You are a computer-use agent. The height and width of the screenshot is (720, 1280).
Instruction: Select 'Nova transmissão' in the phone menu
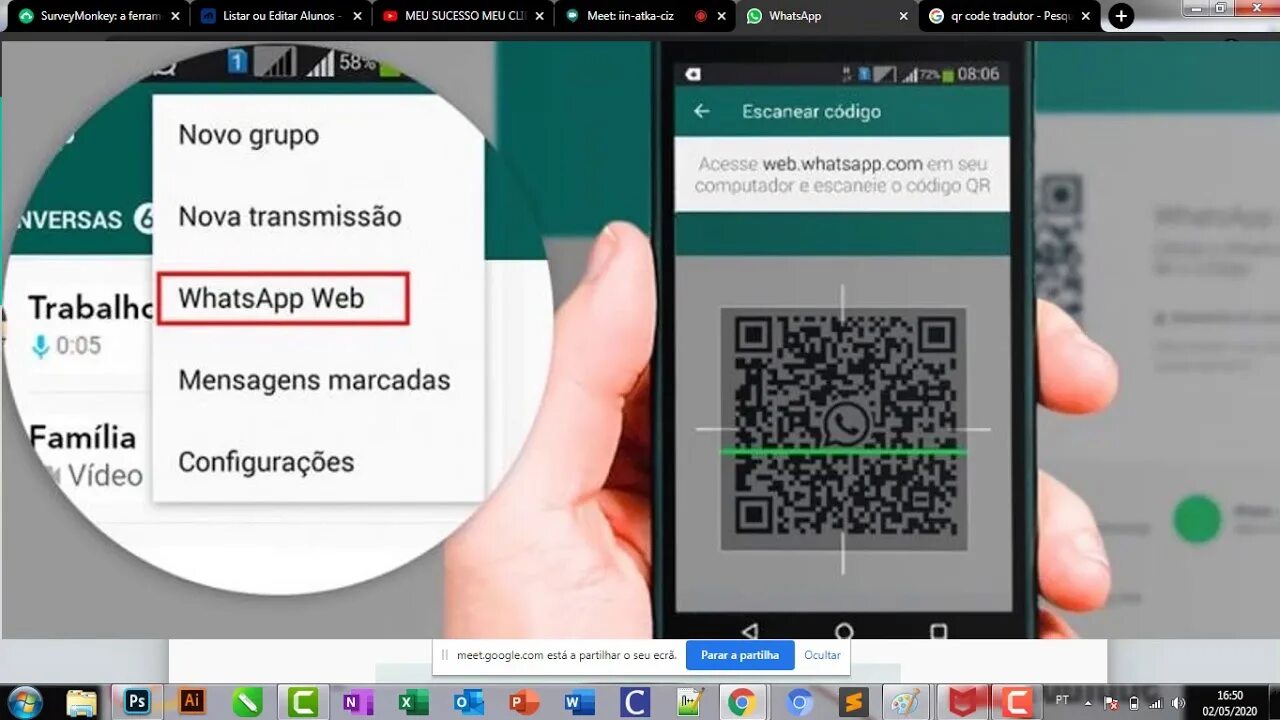(x=290, y=216)
